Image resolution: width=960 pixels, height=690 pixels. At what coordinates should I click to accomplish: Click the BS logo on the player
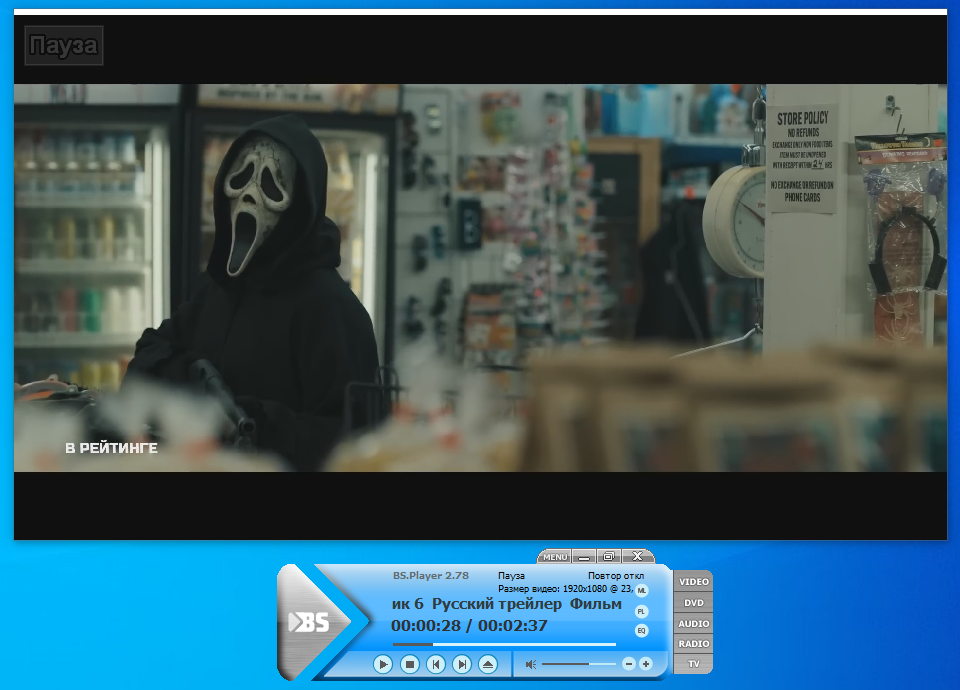309,622
